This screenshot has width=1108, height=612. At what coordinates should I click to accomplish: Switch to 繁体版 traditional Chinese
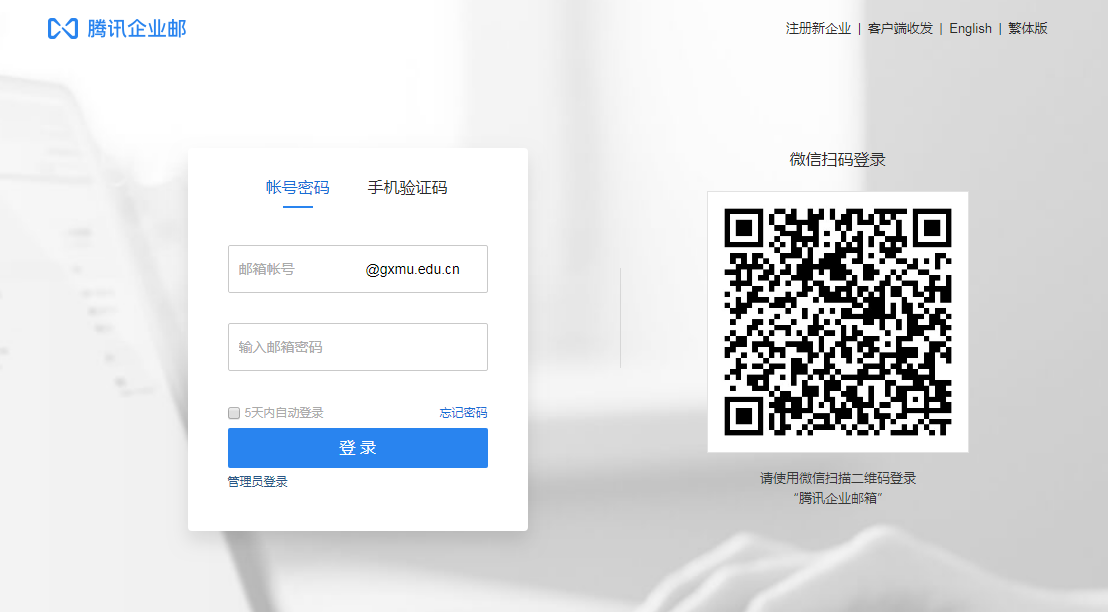coord(1027,28)
